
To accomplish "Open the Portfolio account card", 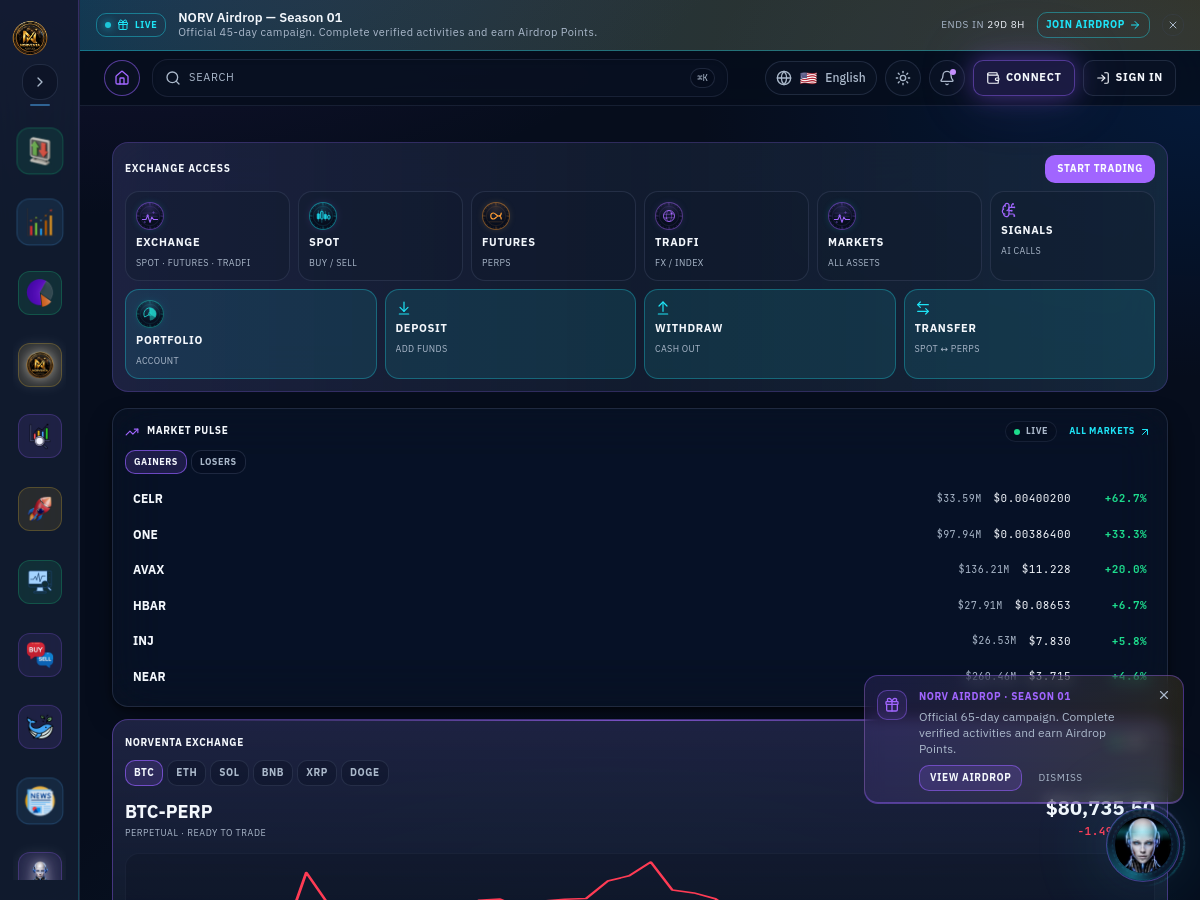I will pyautogui.click(x=251, y=334).
